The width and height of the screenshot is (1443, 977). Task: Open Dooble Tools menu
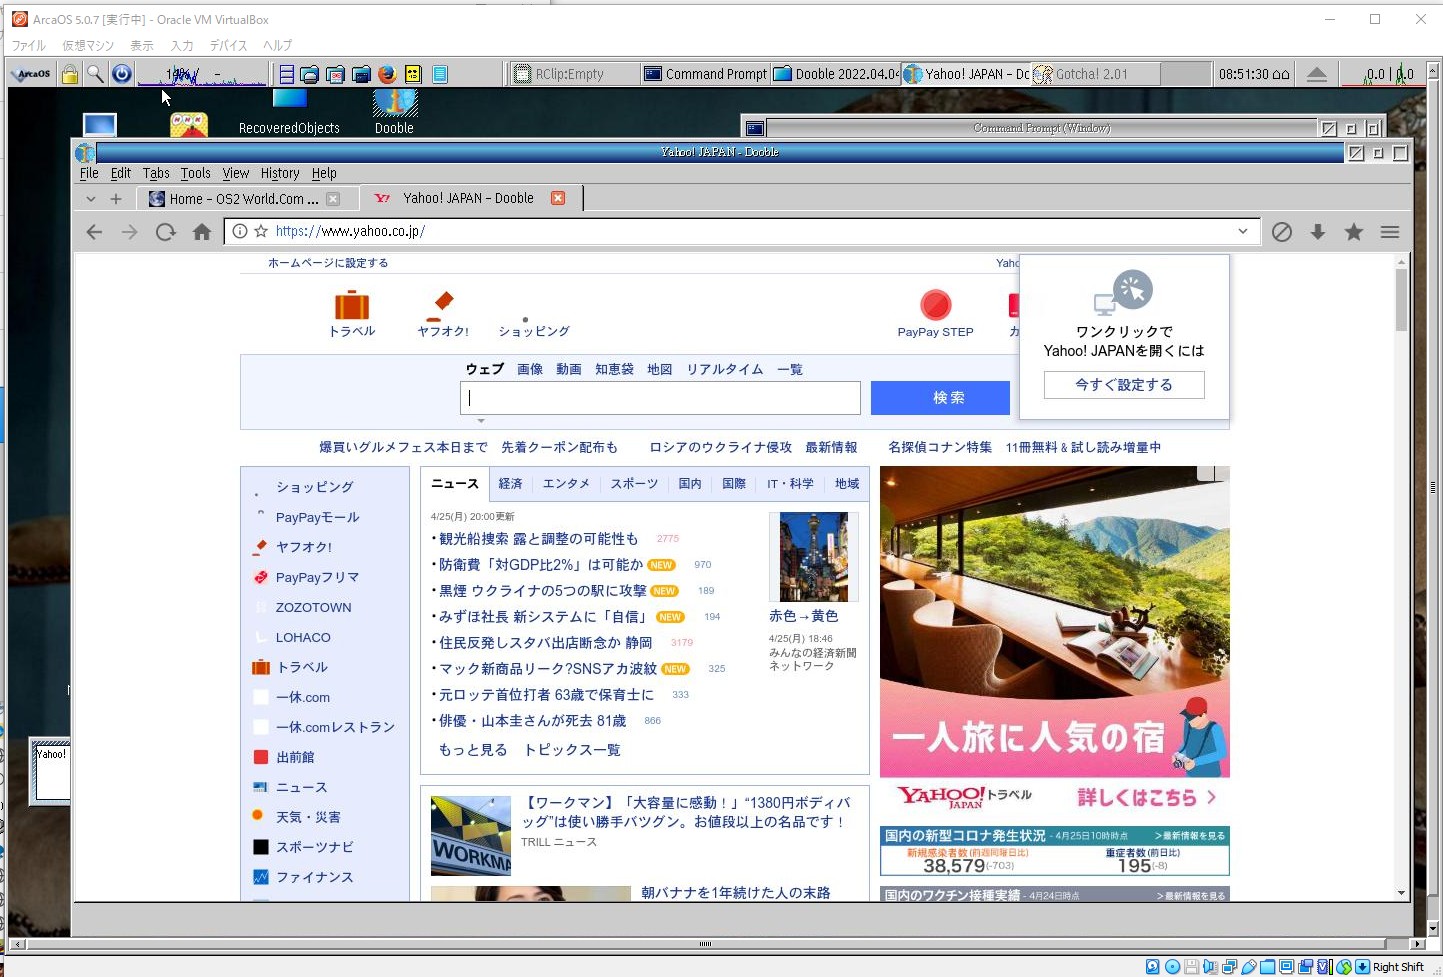196,173
